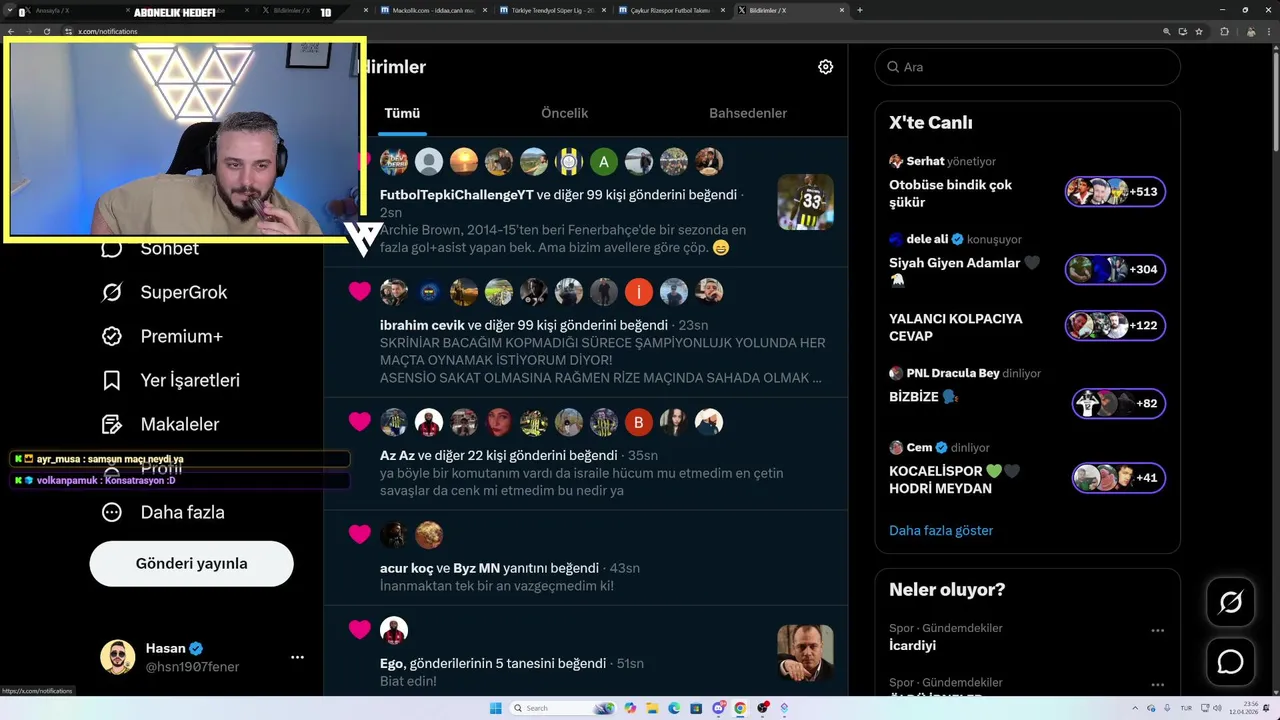Click the Ara search field
The image size is (1280, 720).
tap(1027, 67)
